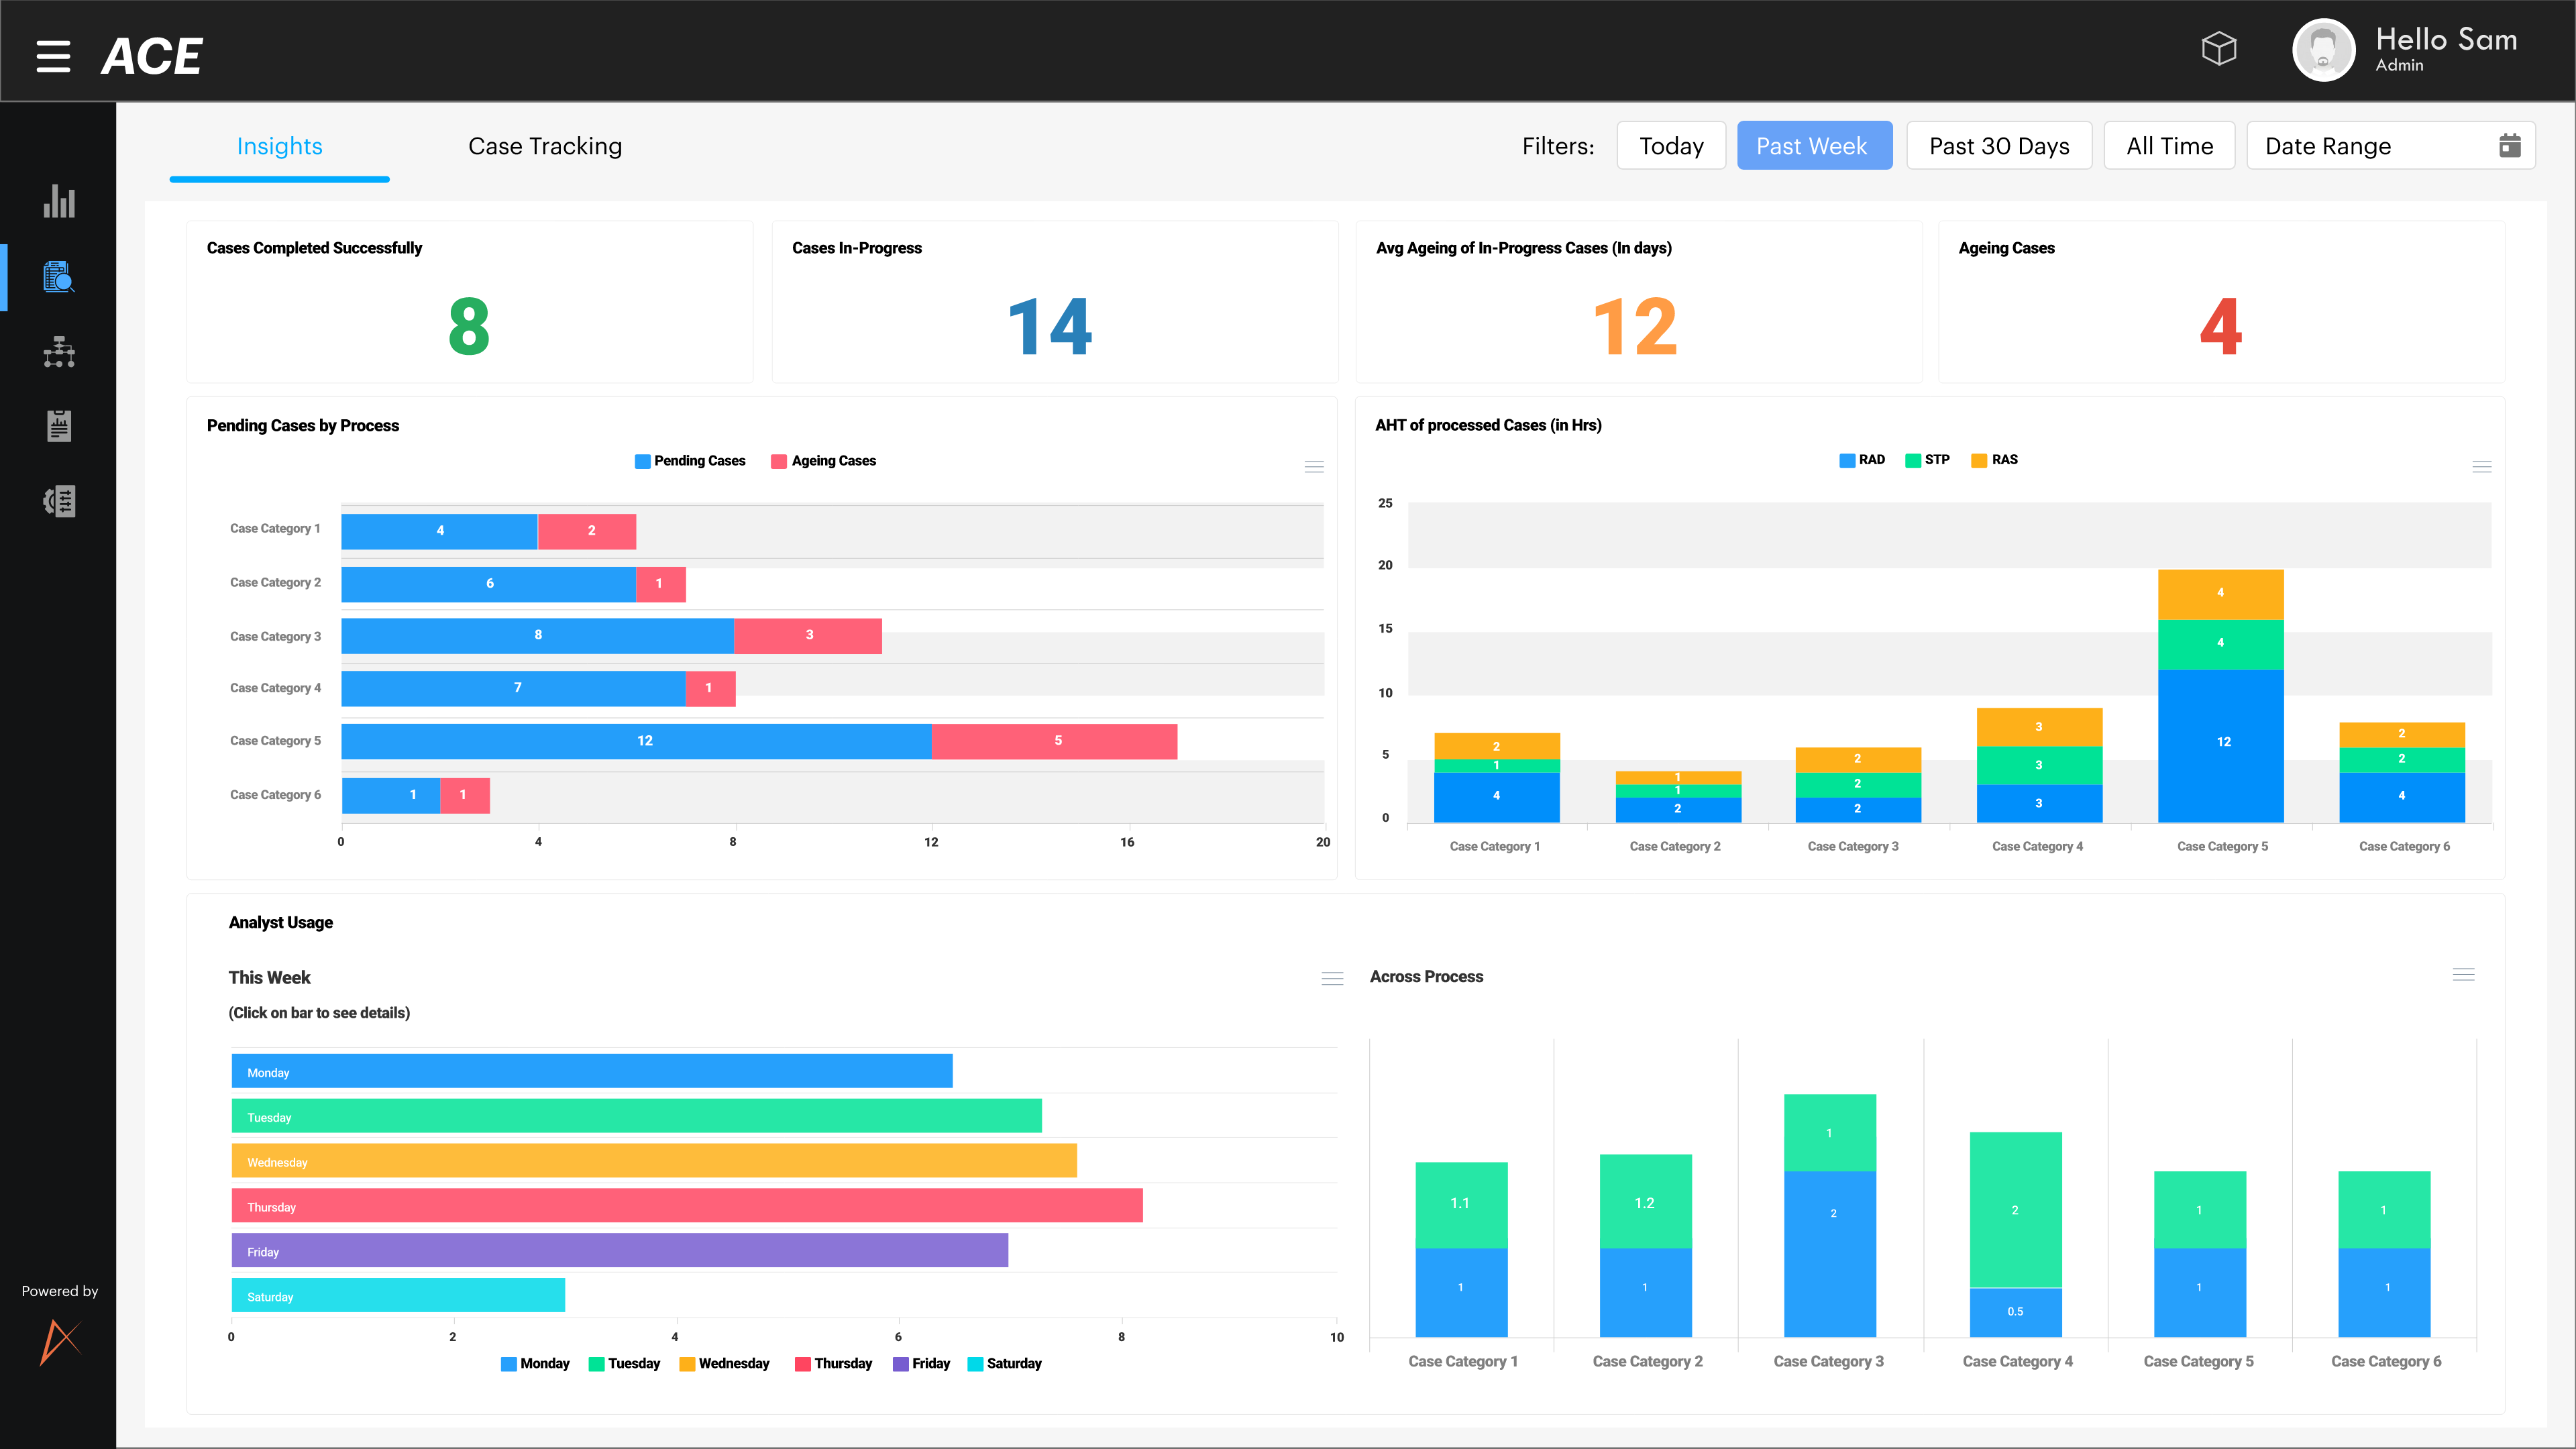
Task: Open the case search sidebar icon
Action: (x=59, y=277)
